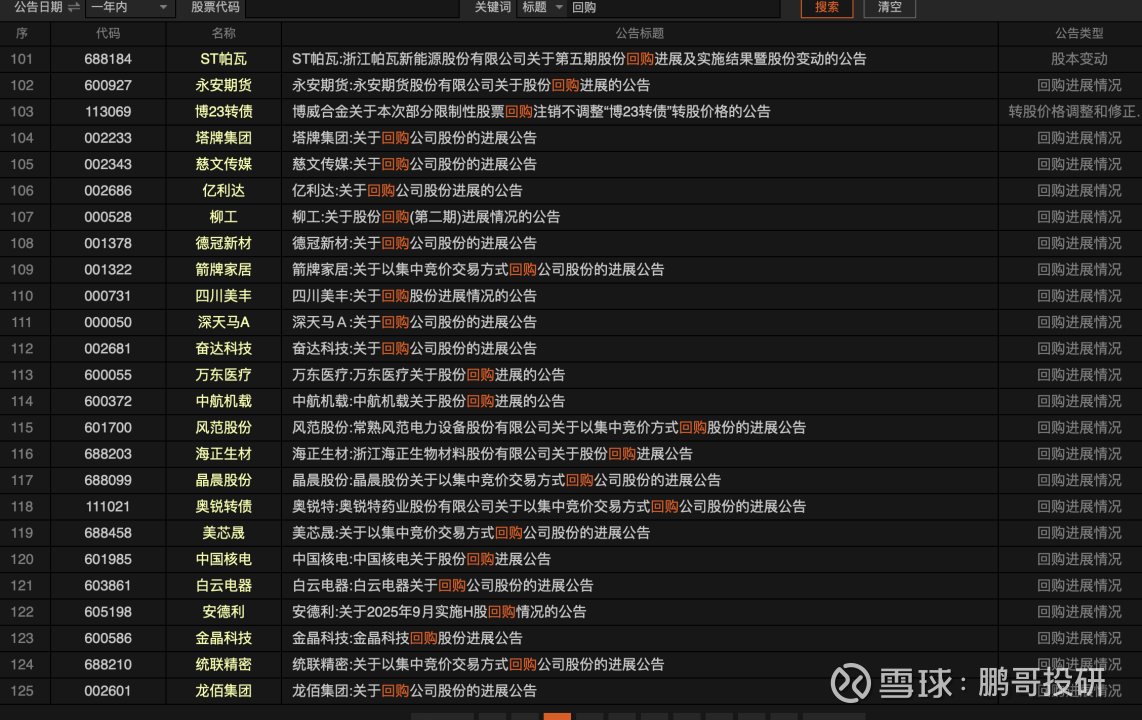Select stock name 奥锐转债
1142x720 pixels.
pos(224,507)
